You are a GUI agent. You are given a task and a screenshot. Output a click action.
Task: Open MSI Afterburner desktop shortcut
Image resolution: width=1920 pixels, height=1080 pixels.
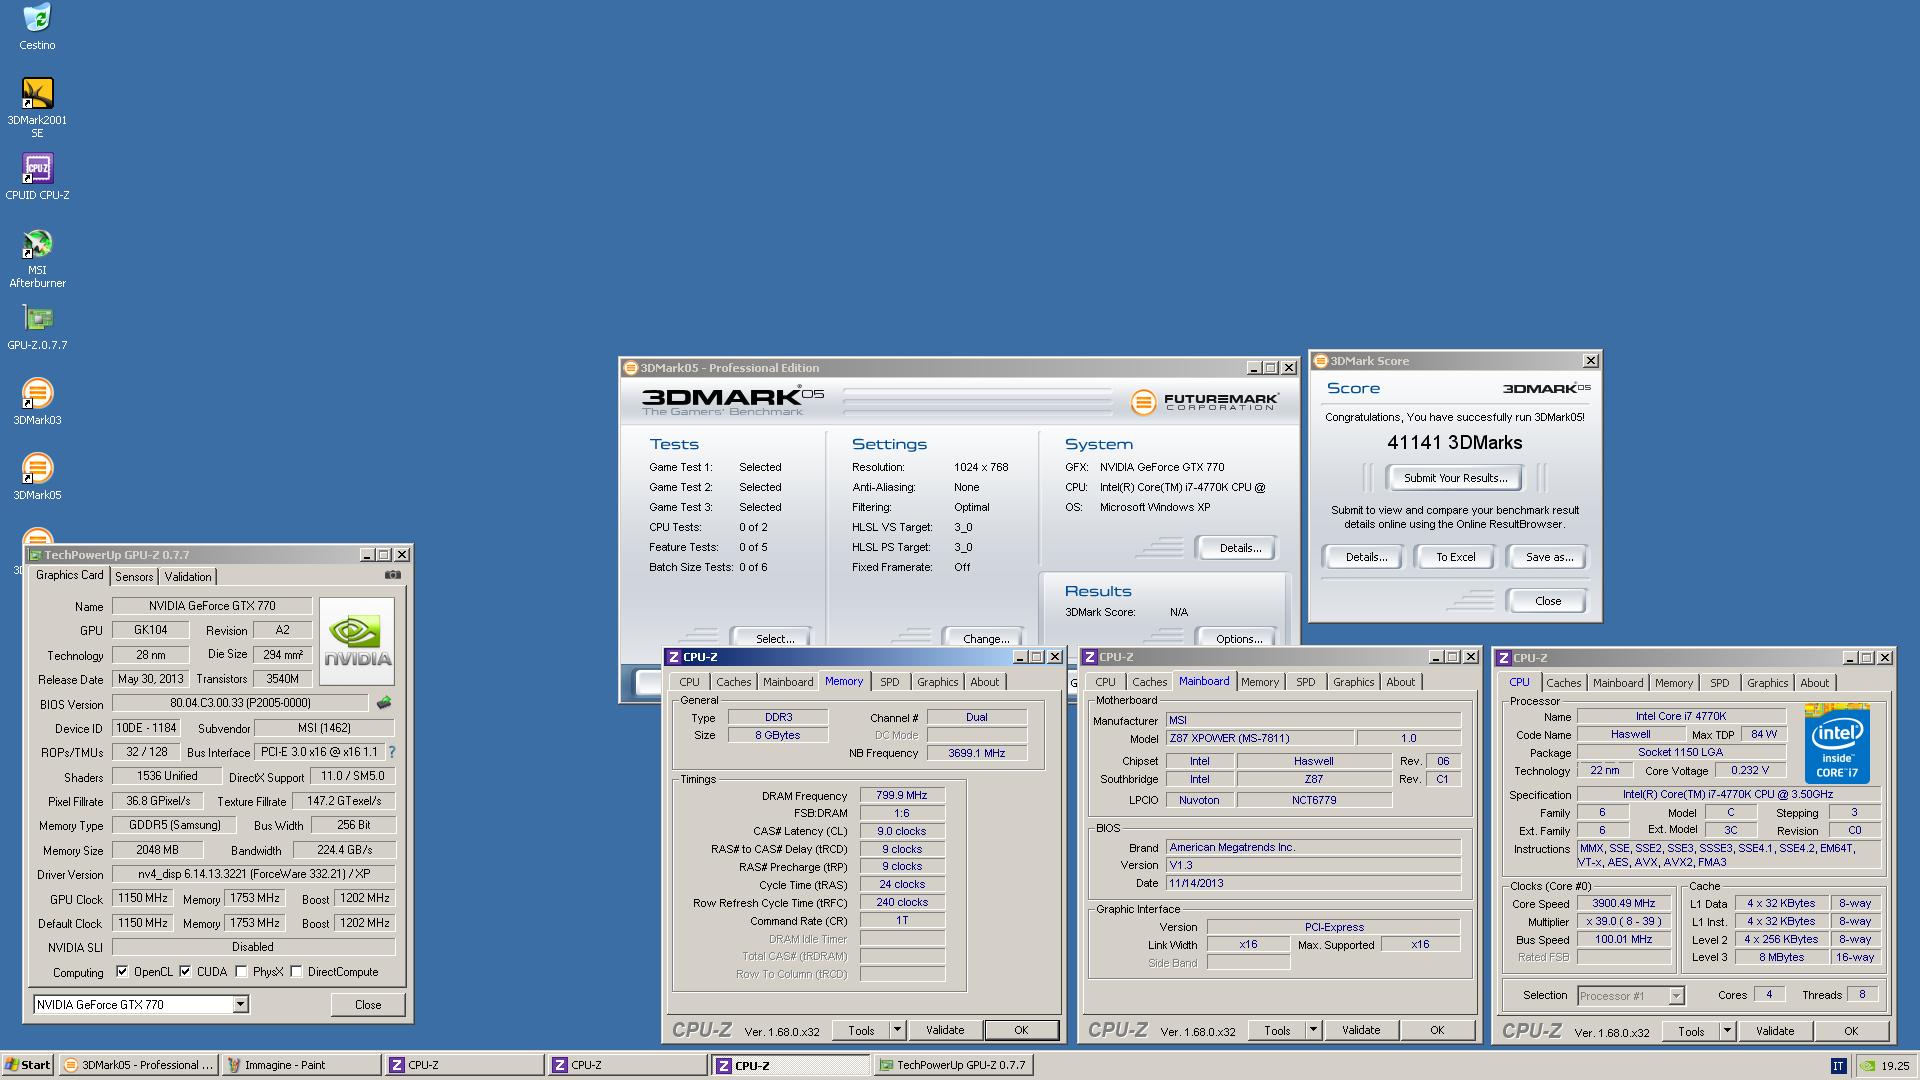pos(37,258)
